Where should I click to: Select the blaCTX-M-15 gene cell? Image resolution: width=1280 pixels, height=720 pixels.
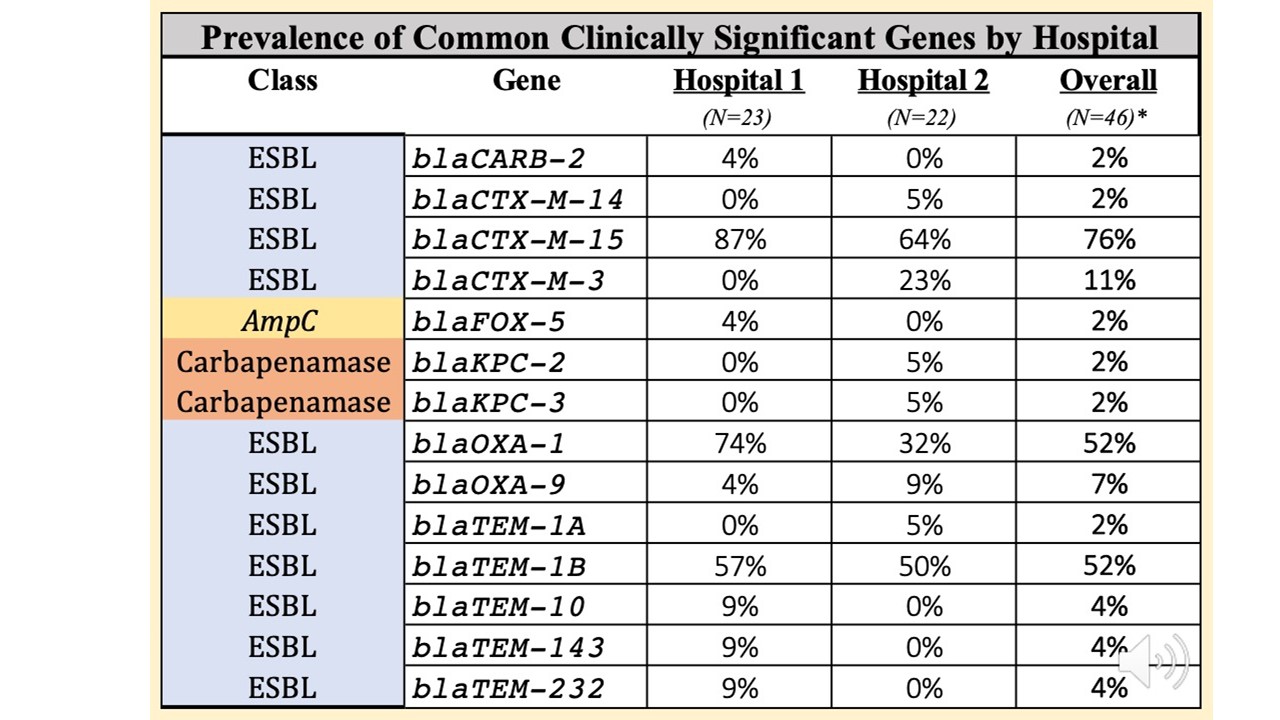point(517,240)
